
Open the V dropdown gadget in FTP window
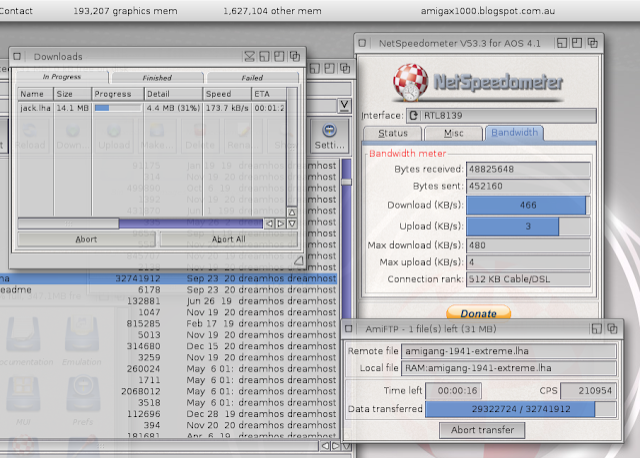(344, 106)
